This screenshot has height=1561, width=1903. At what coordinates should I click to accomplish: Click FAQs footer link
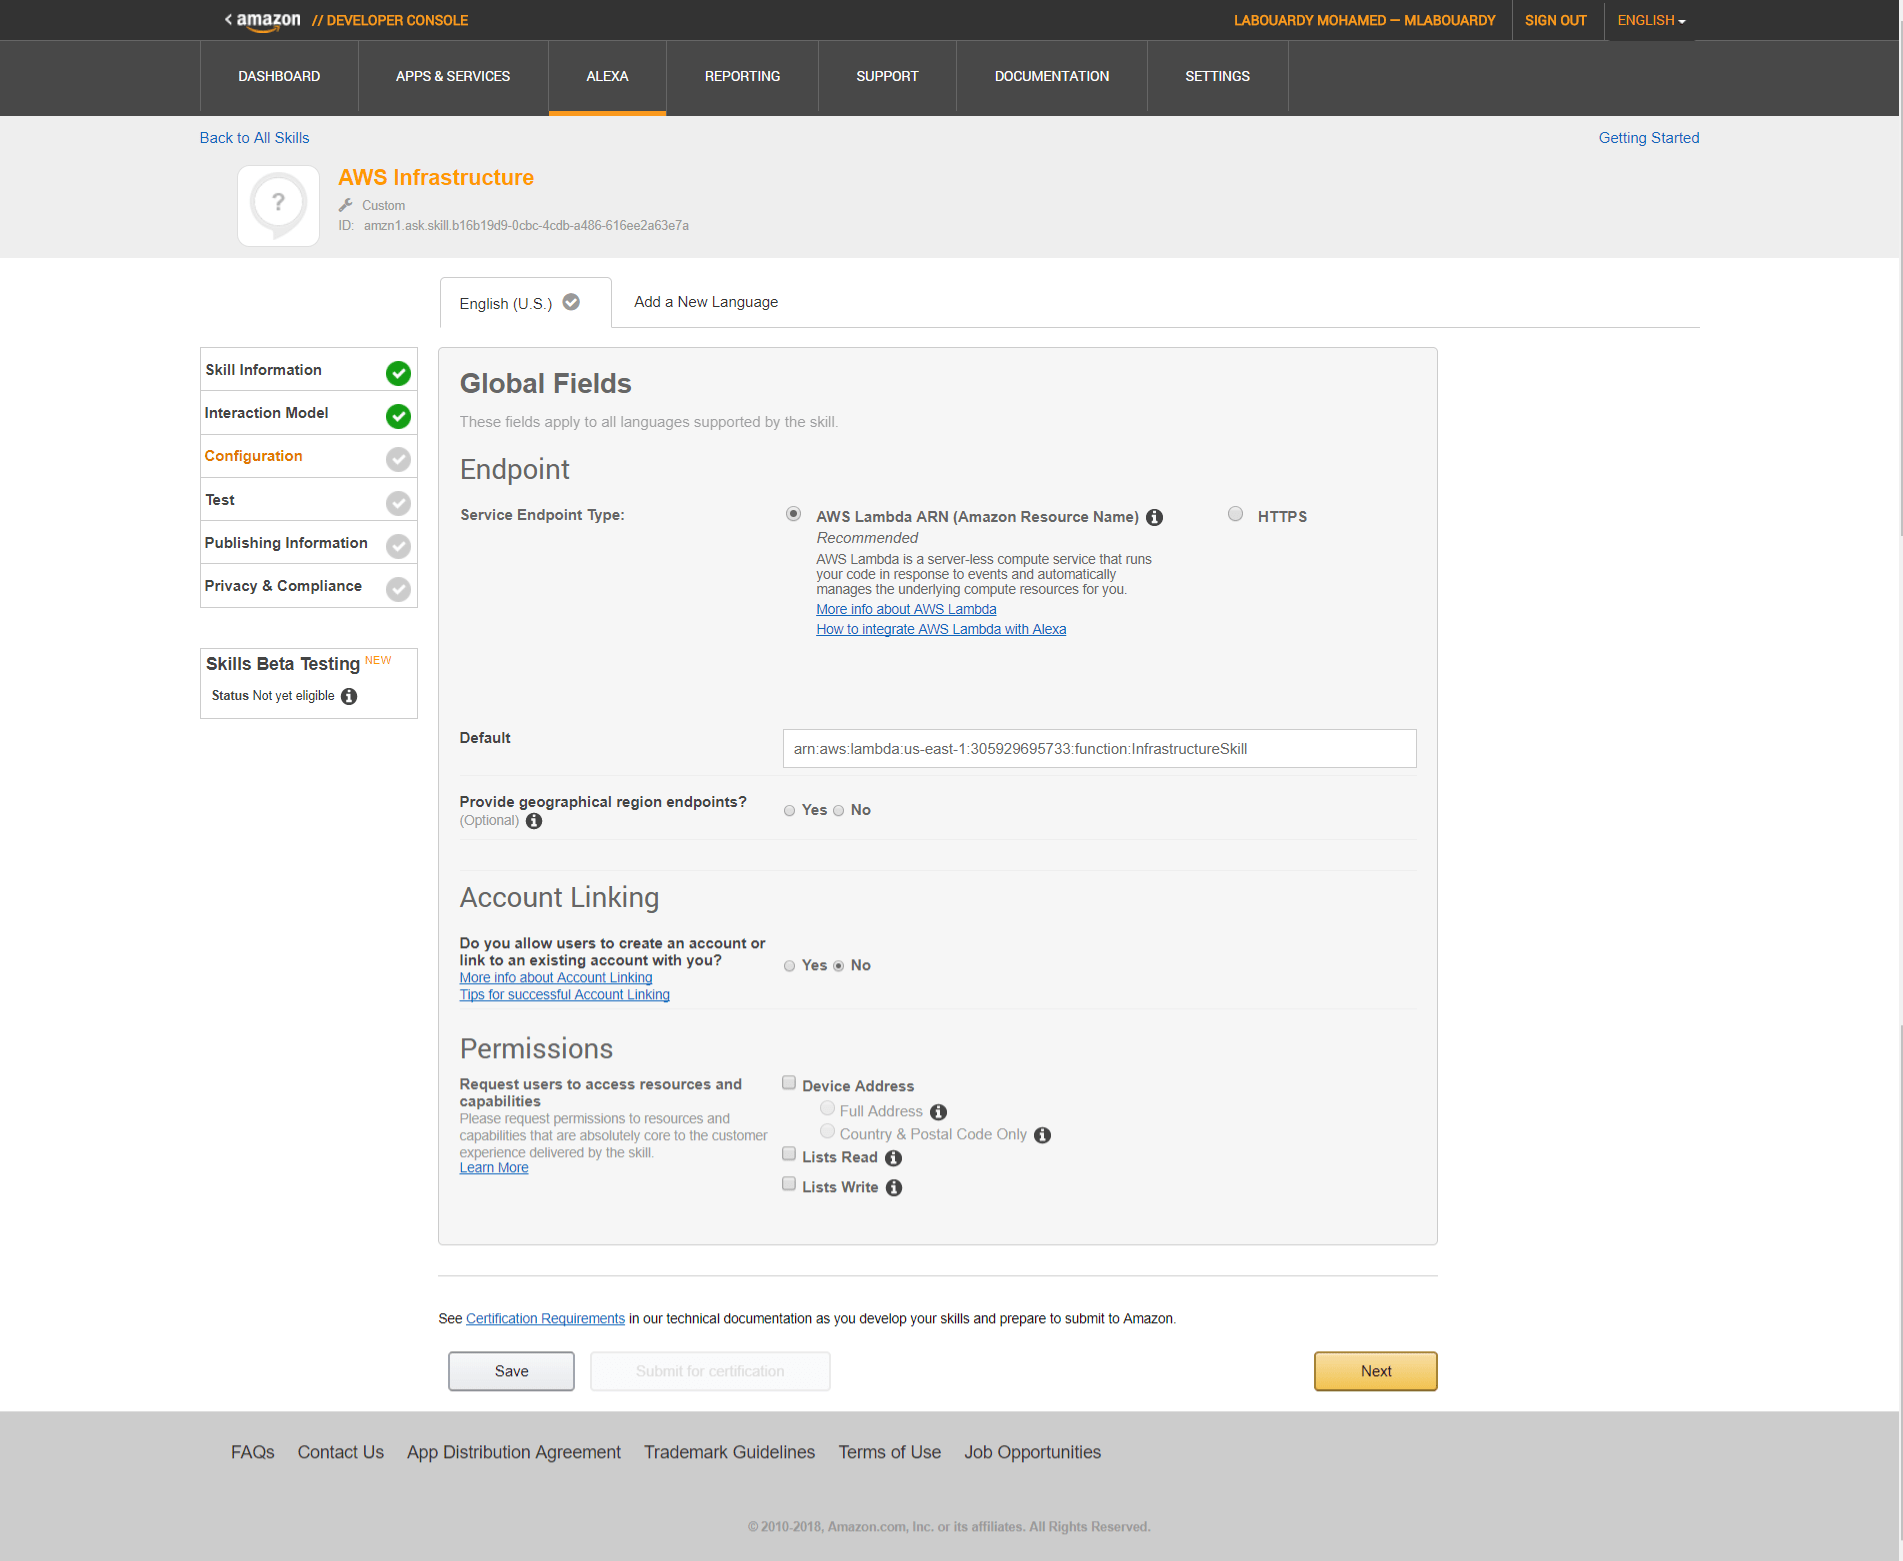[x=252, y=1452]
